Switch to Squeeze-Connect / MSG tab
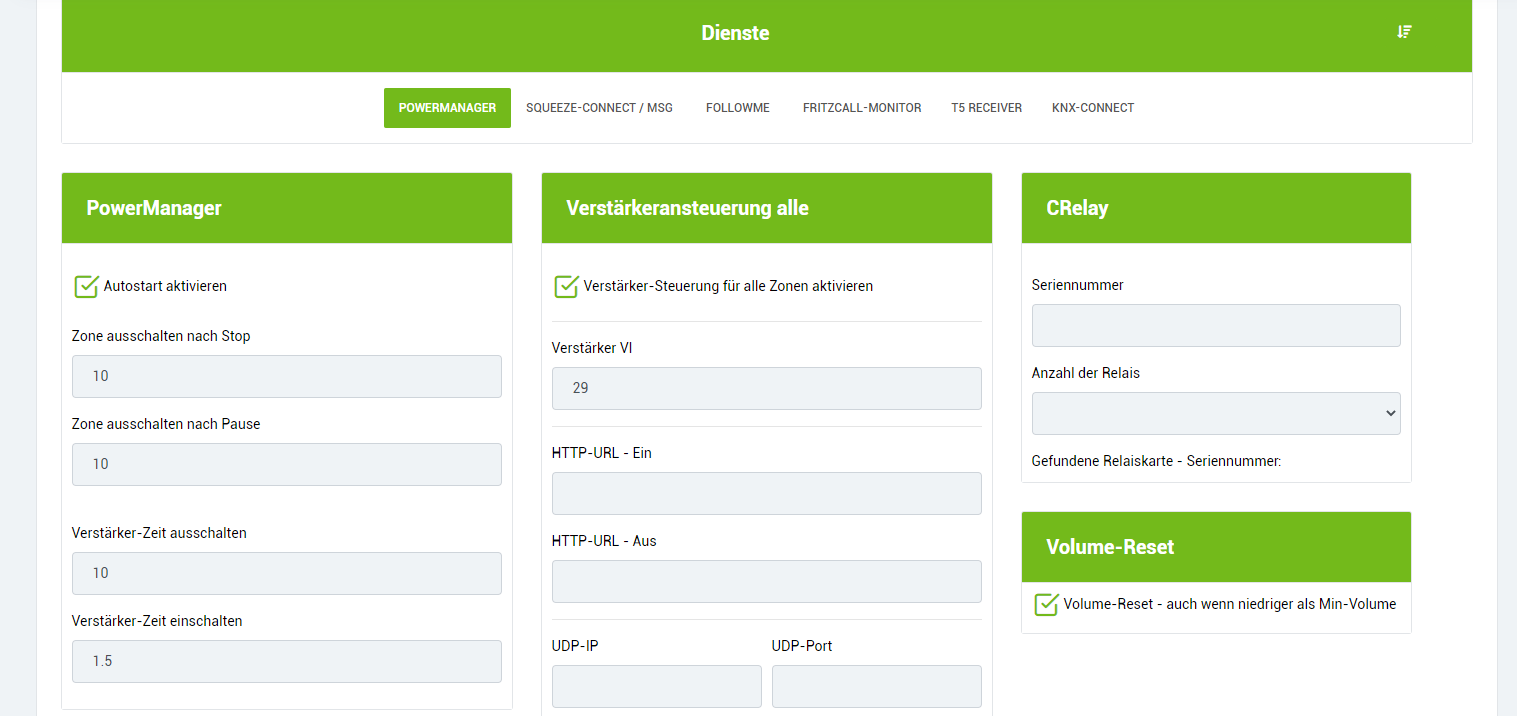 click(x=599, y=108)
